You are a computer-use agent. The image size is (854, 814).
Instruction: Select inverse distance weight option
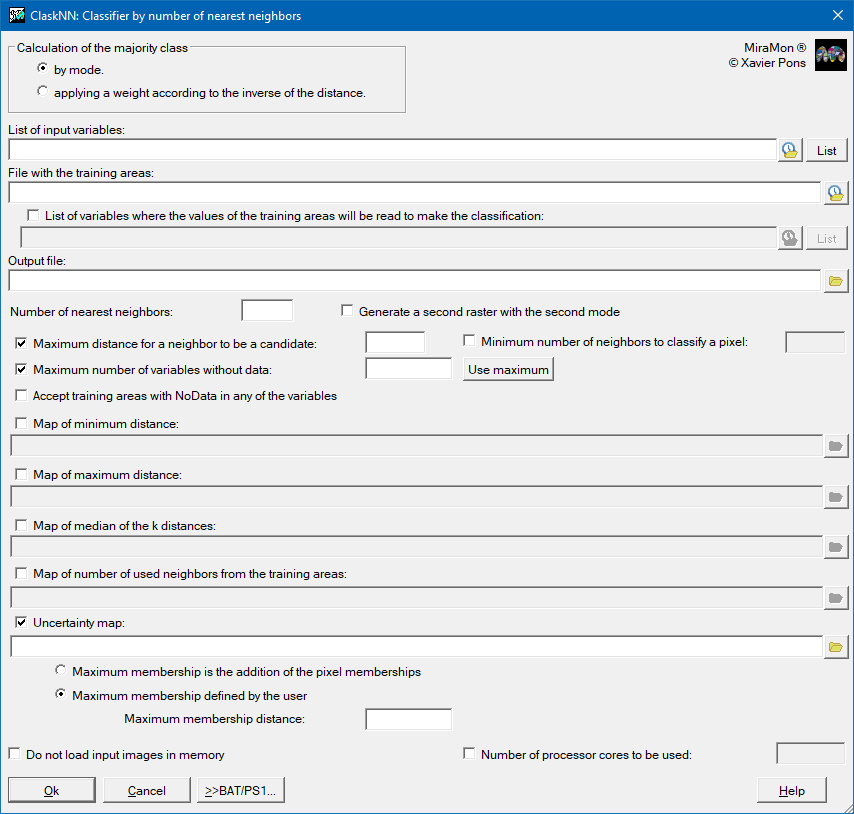tap(42, 92)
